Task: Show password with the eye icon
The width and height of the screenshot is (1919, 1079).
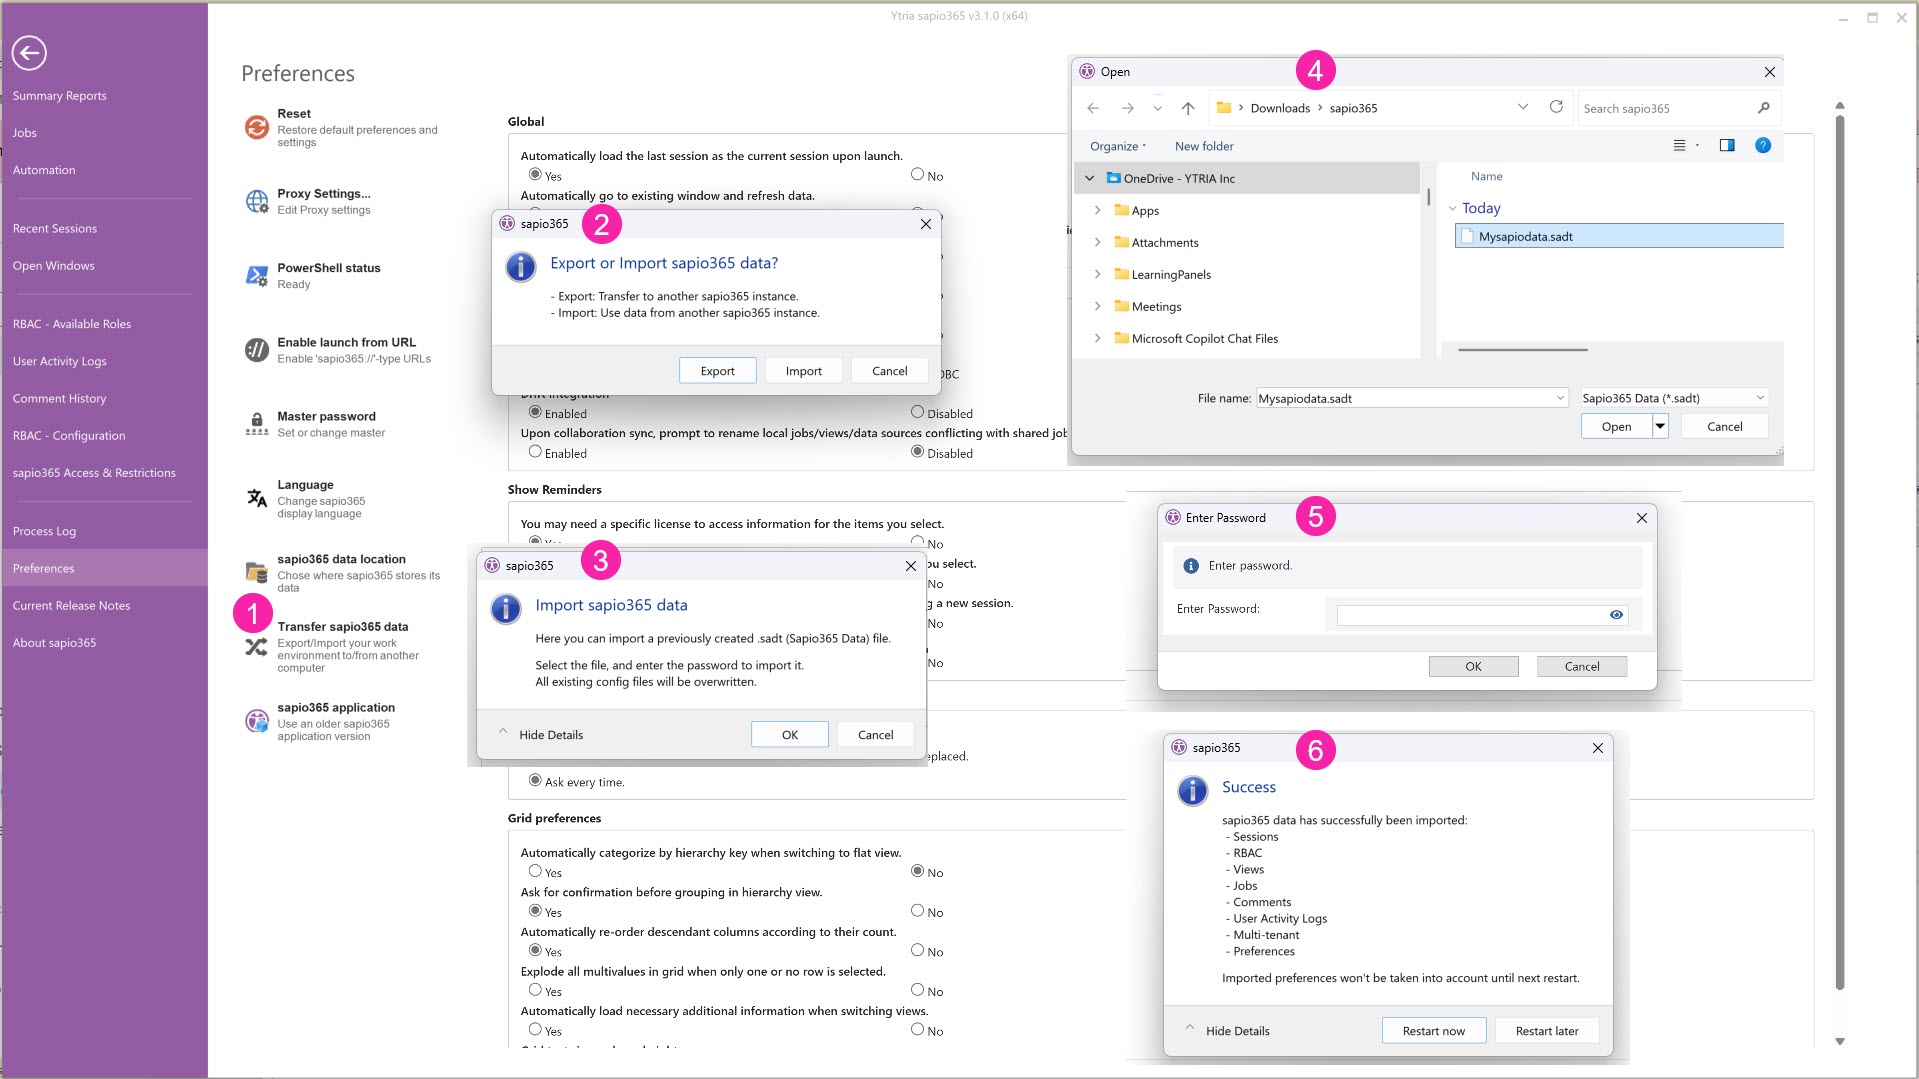Action: [1616, 615]
